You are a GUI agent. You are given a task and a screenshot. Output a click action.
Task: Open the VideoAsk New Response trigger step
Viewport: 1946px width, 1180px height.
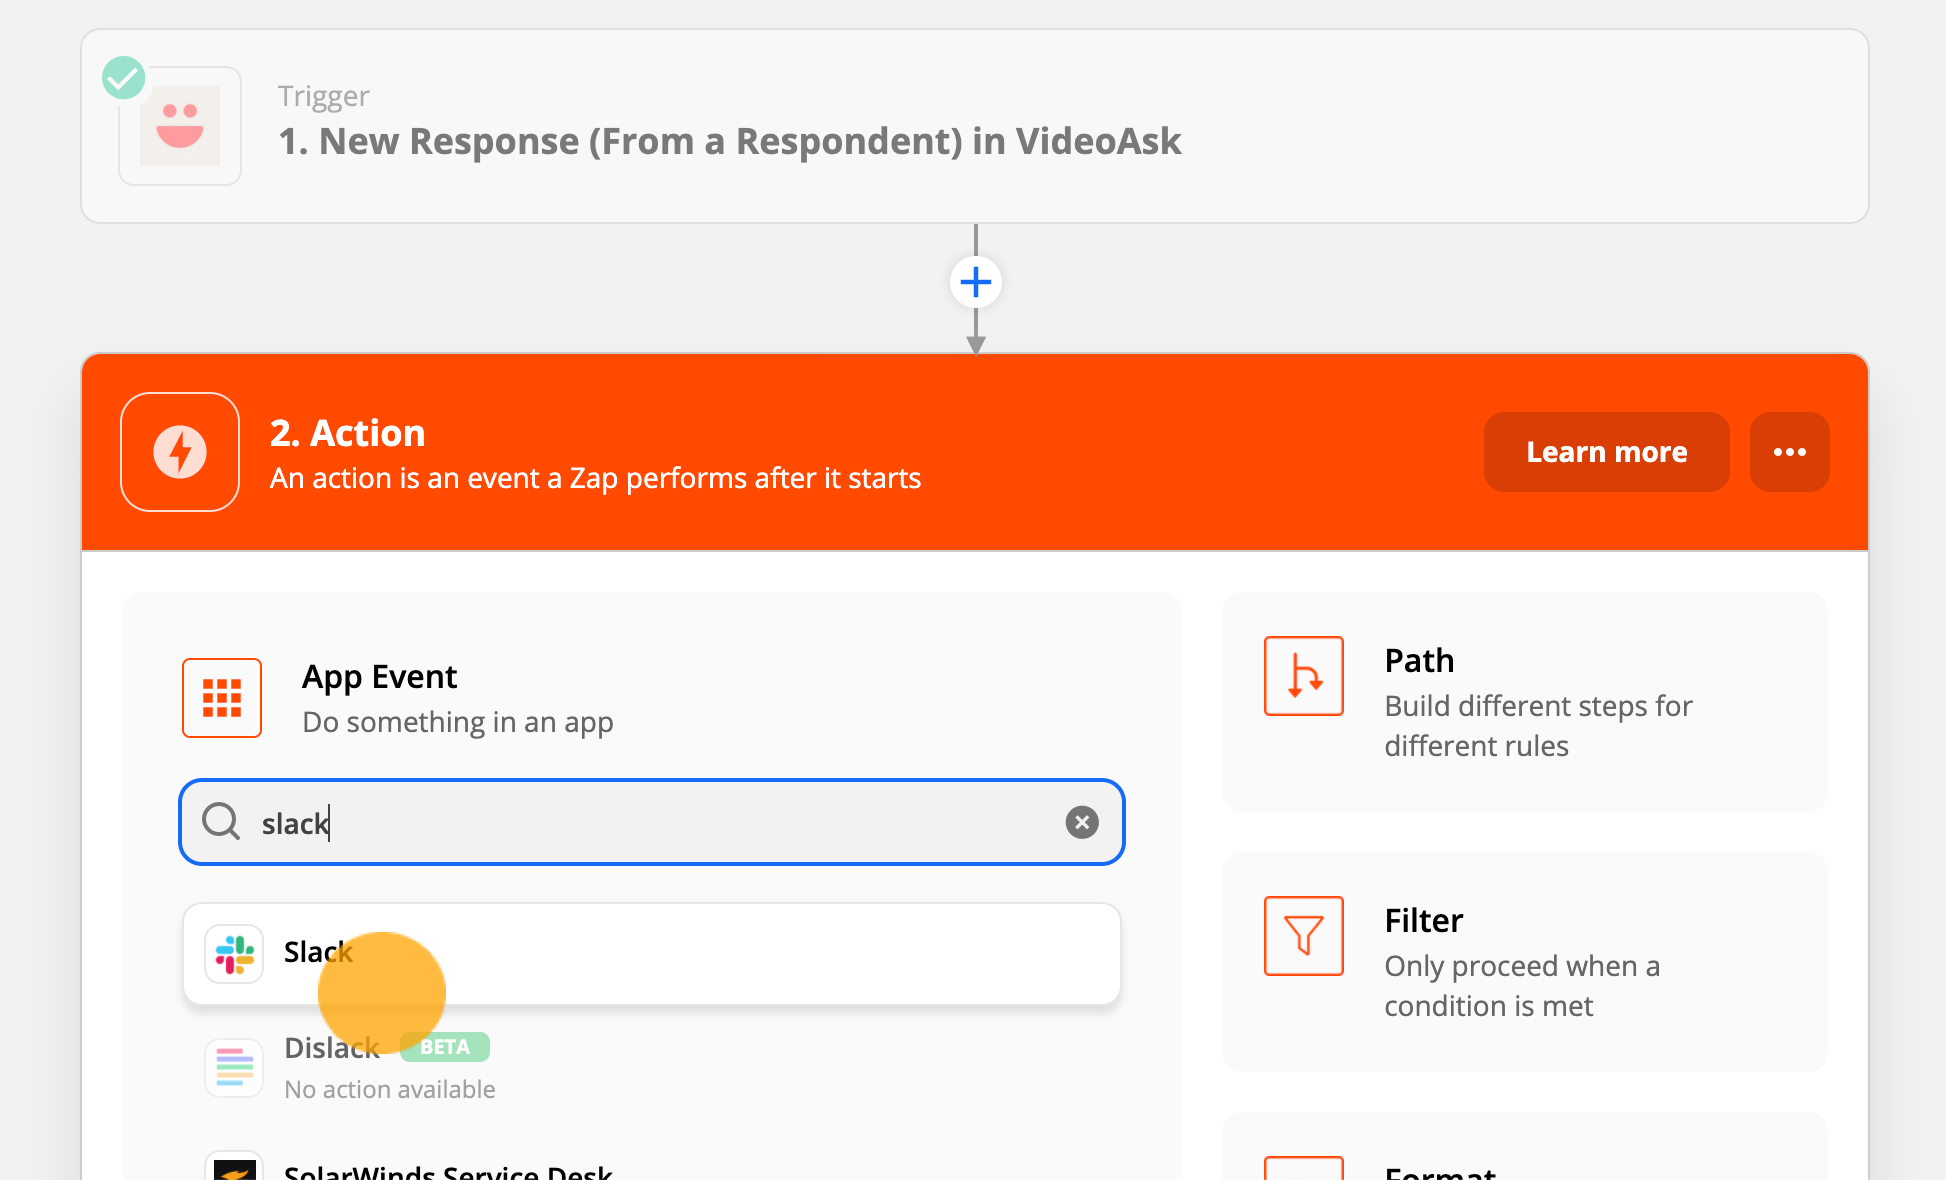[x=975, y=126]
